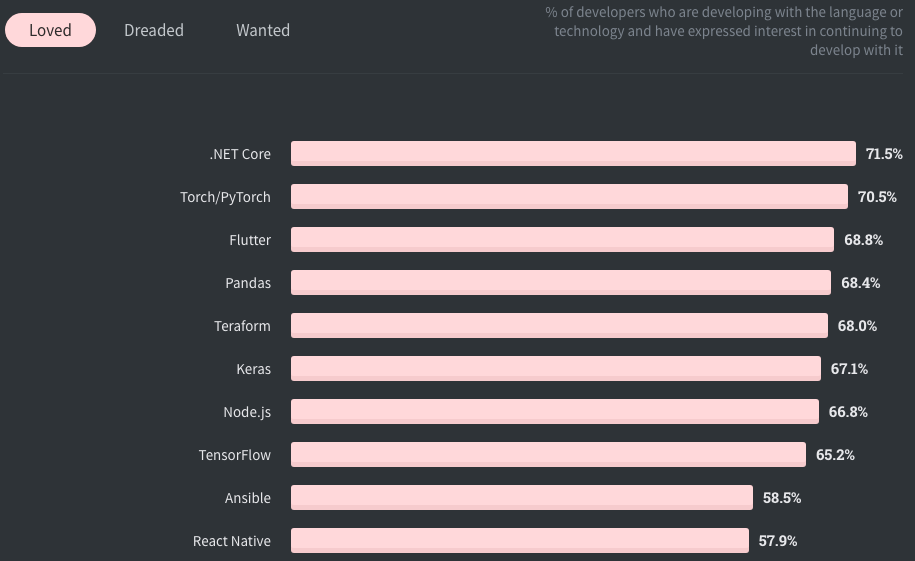Click the 65.2% percentage label
Image resolution: width=915 pixels, height=561 pixels.
click(x=835, y=455)
